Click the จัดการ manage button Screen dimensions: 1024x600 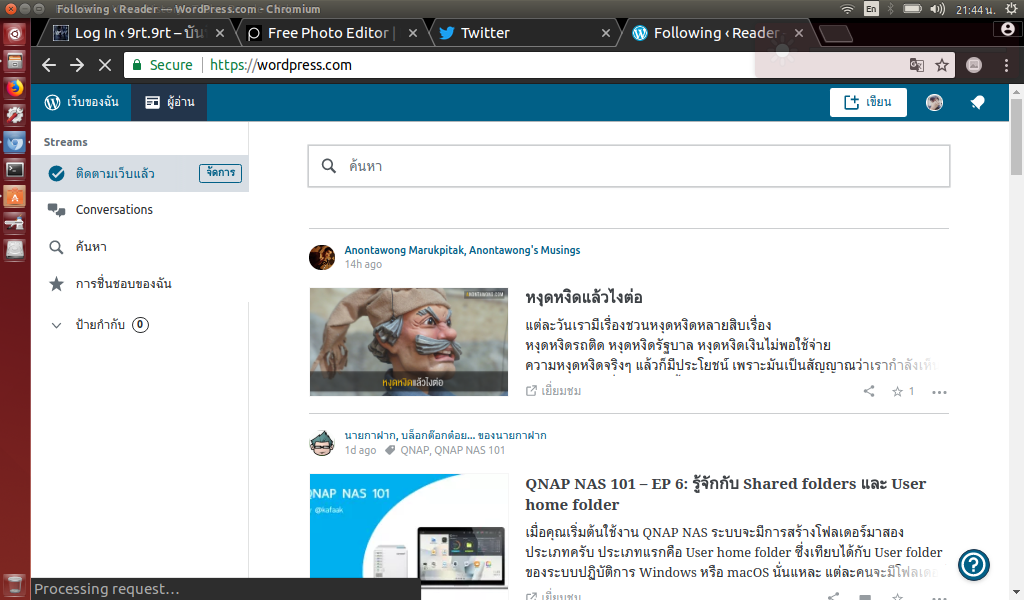pos(220,172)
